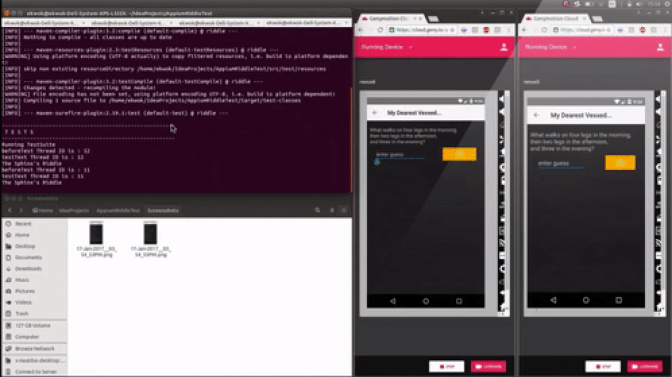Tap the recent apps square on left device
The width and height of the screenshot is (672, 377).
point(459,301)
